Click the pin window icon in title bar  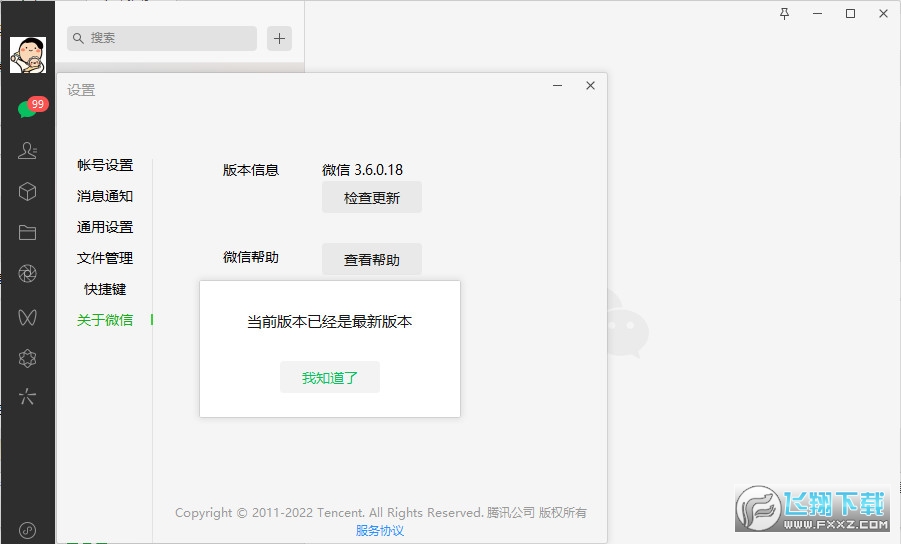784,14
